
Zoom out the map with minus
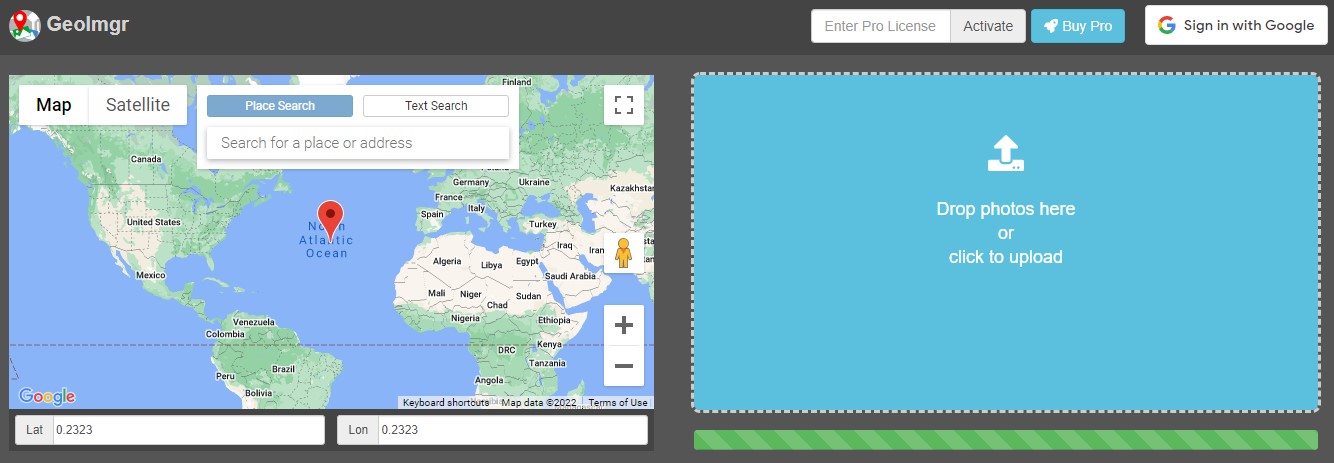tap(623, 366)
